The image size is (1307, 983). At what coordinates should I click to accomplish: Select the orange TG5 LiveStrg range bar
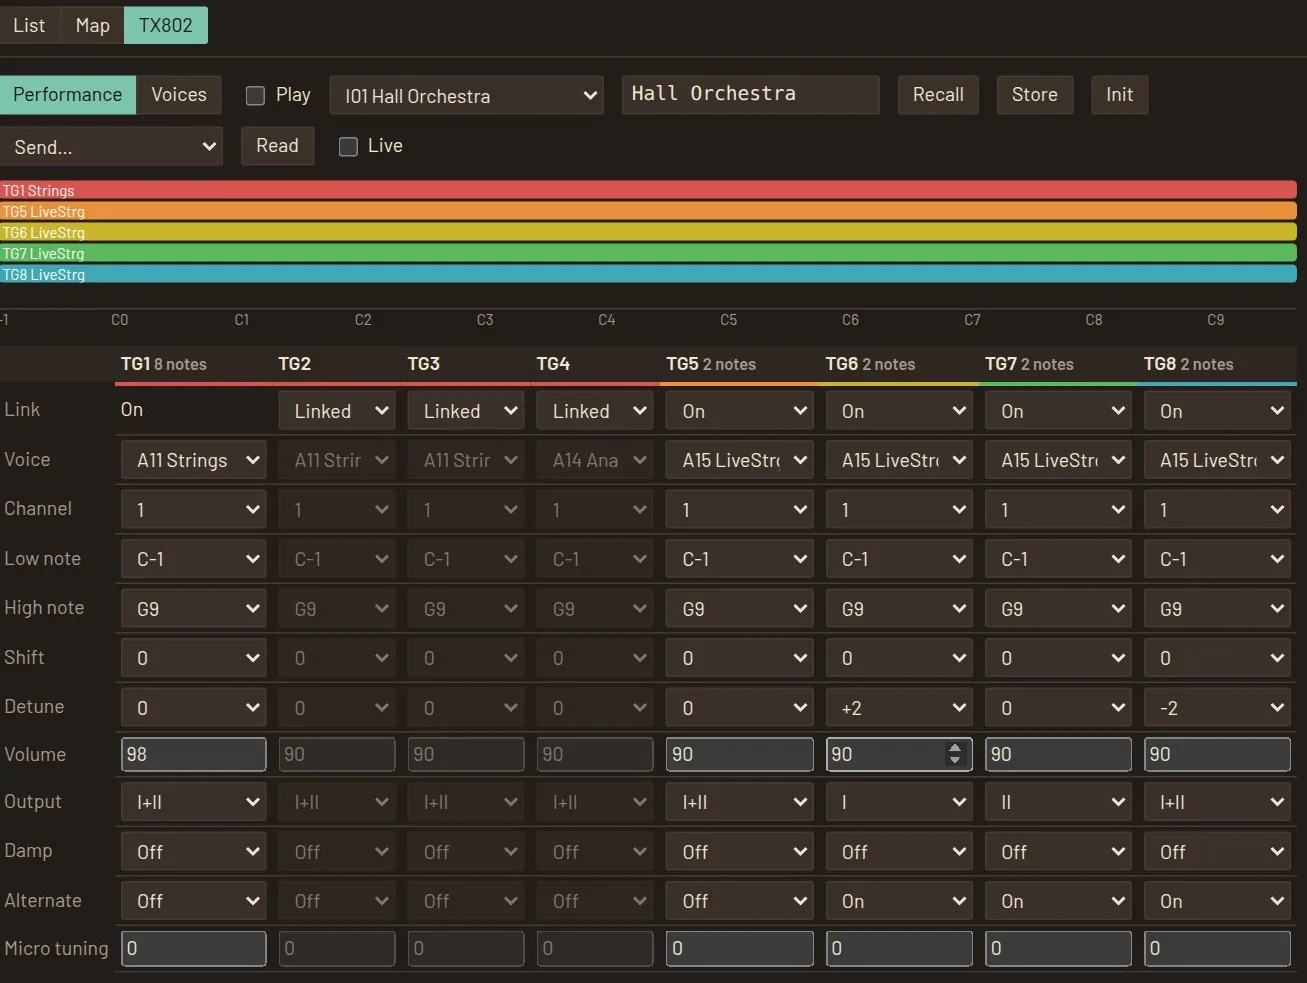(648, 211)
